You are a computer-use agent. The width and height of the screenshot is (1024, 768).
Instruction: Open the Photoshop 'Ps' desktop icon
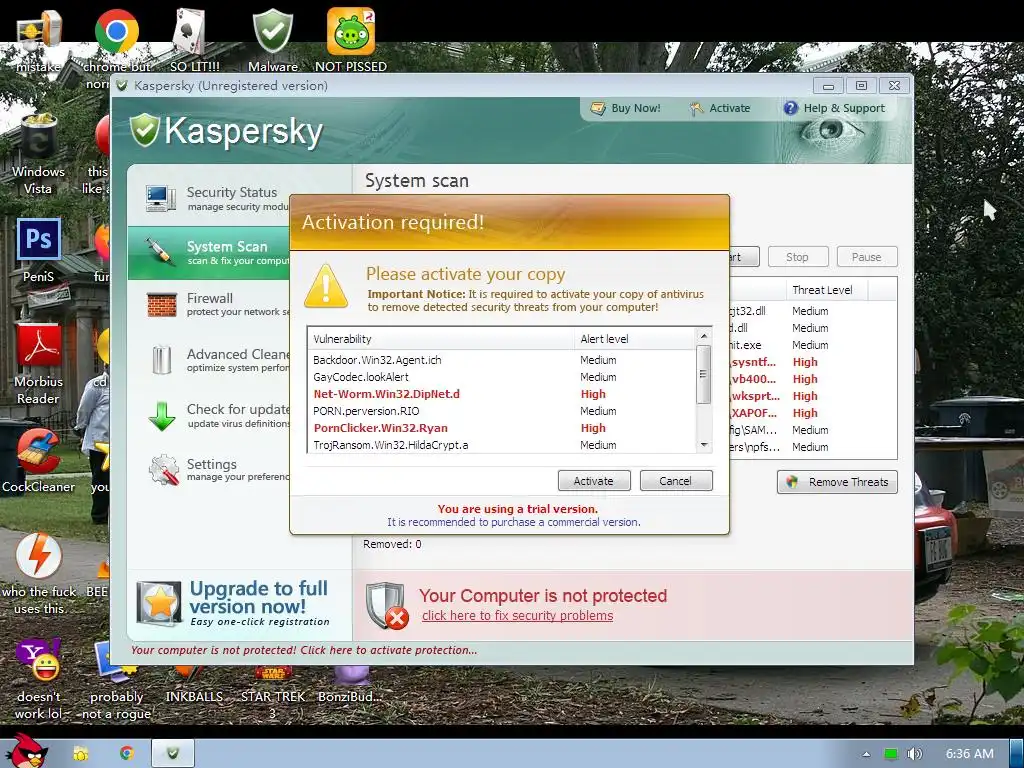[38, 240]
